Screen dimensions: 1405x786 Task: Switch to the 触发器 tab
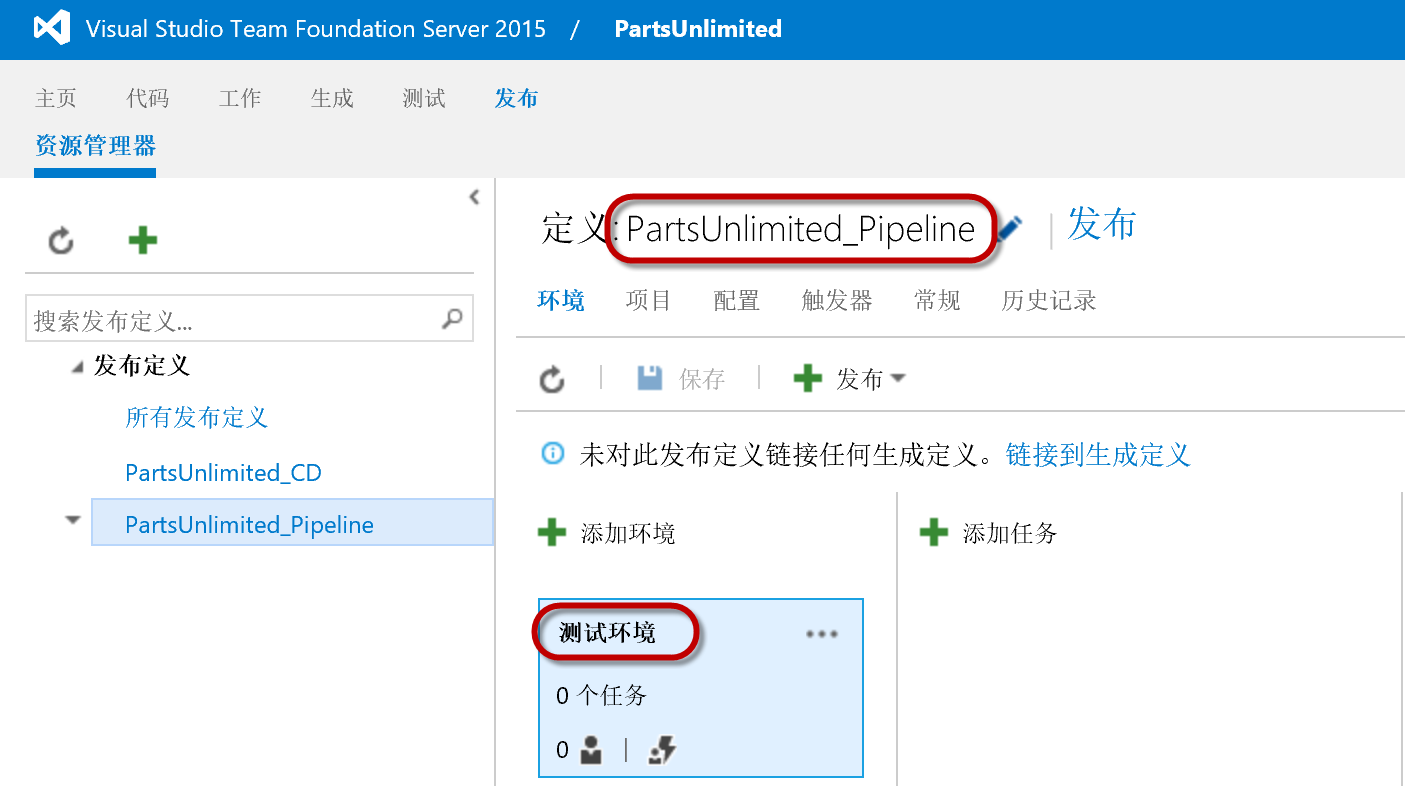tap(837, 300)
